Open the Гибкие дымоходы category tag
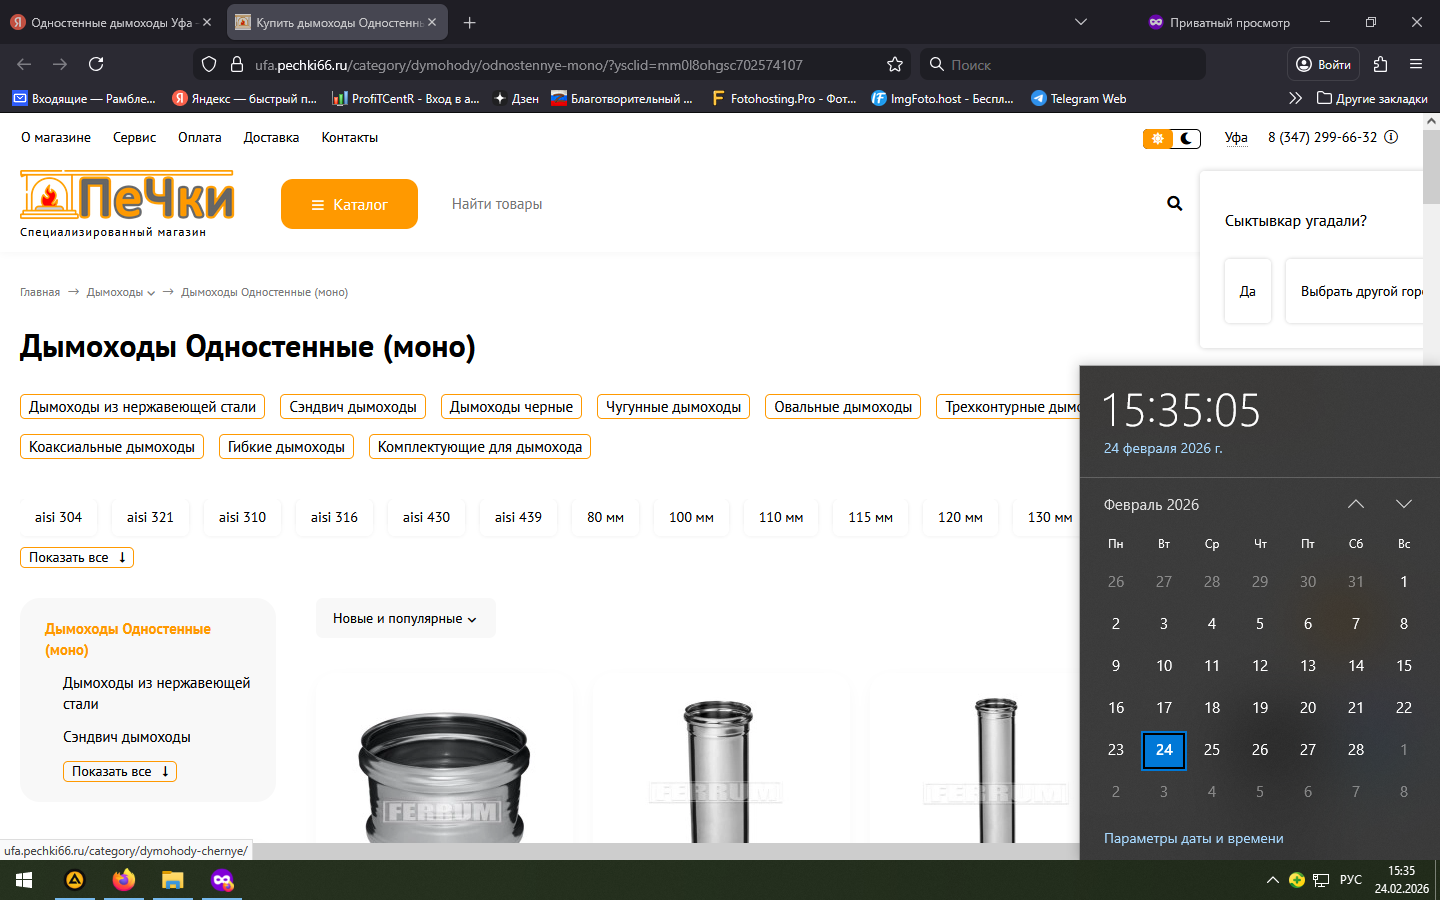 point(286,447)
